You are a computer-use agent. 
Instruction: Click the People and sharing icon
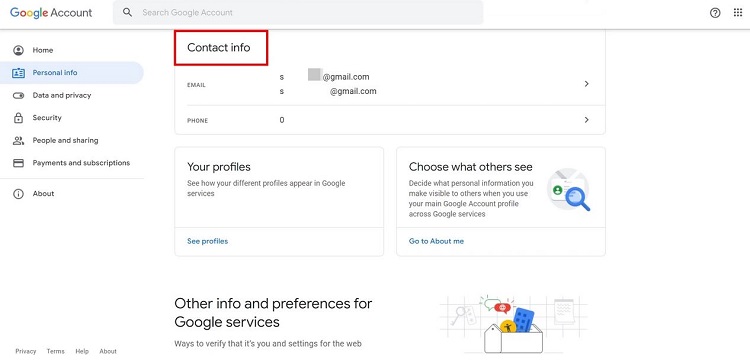coord(18,141)
